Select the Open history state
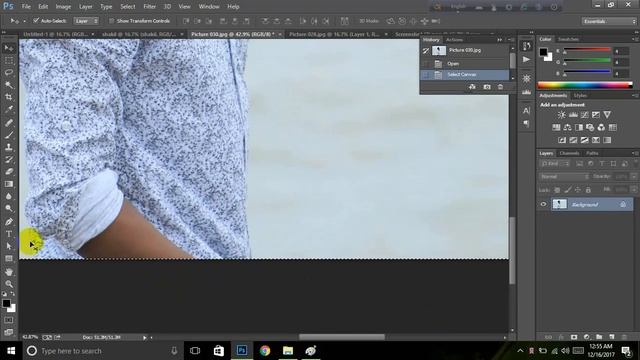This screenshot has height=360, width=640. click(465, 64)
